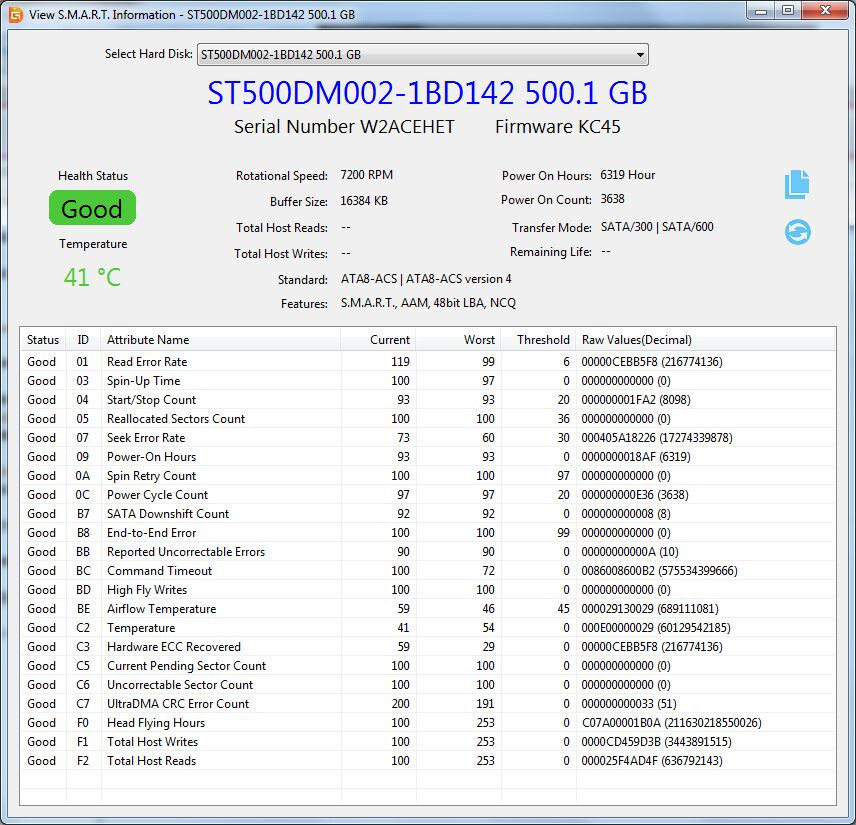The image size is (856, 825).
Task: Click raw value 000000001FA2 (8098)
Action: click(x=636, y=400)
